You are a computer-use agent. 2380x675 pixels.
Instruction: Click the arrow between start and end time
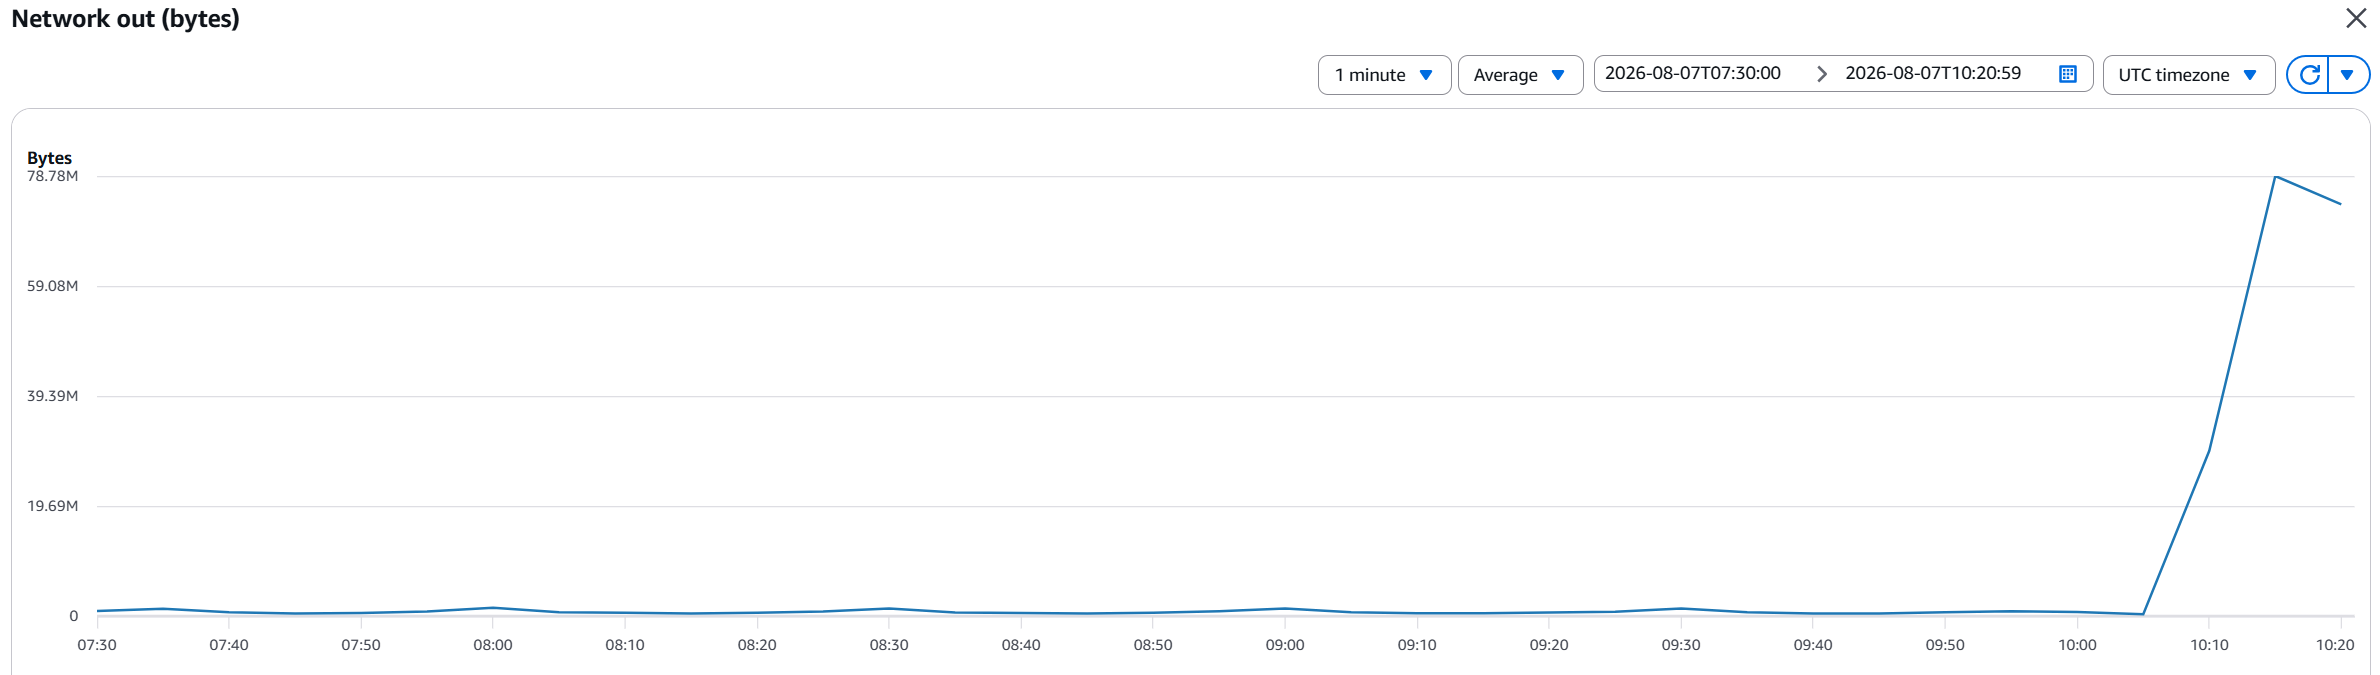(x=1822, y=74)
